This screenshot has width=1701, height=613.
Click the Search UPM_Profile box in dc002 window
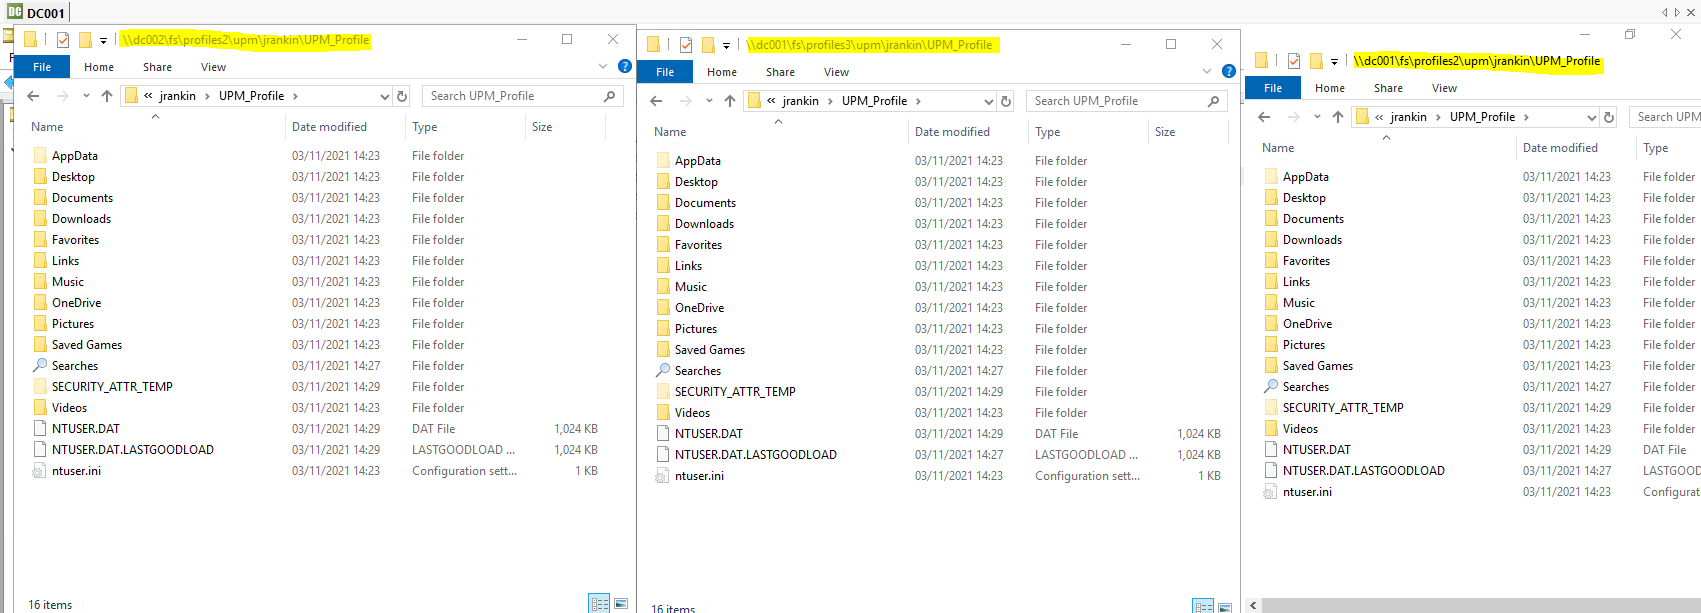[x=512, y=96]
